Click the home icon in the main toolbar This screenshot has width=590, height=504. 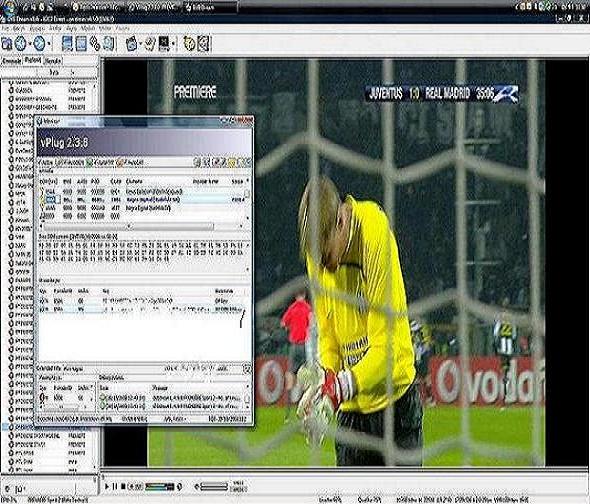[x=6, y=44]
